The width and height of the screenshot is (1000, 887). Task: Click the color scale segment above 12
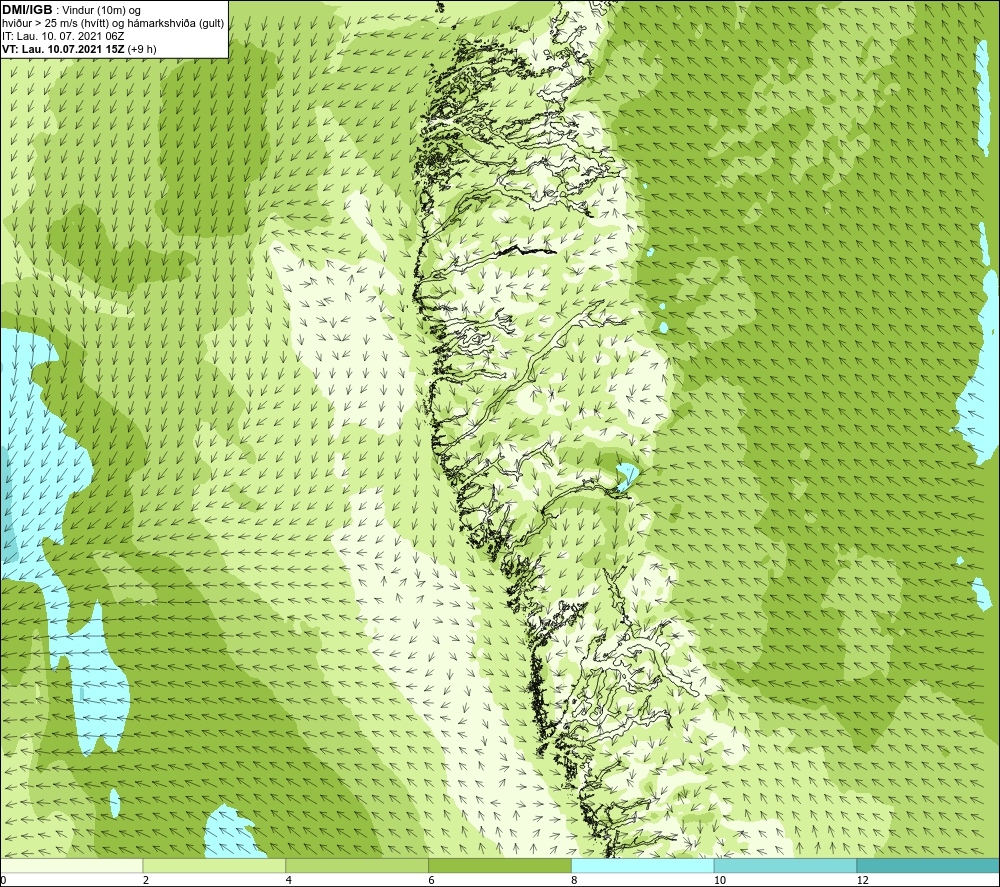coord(928,865)
